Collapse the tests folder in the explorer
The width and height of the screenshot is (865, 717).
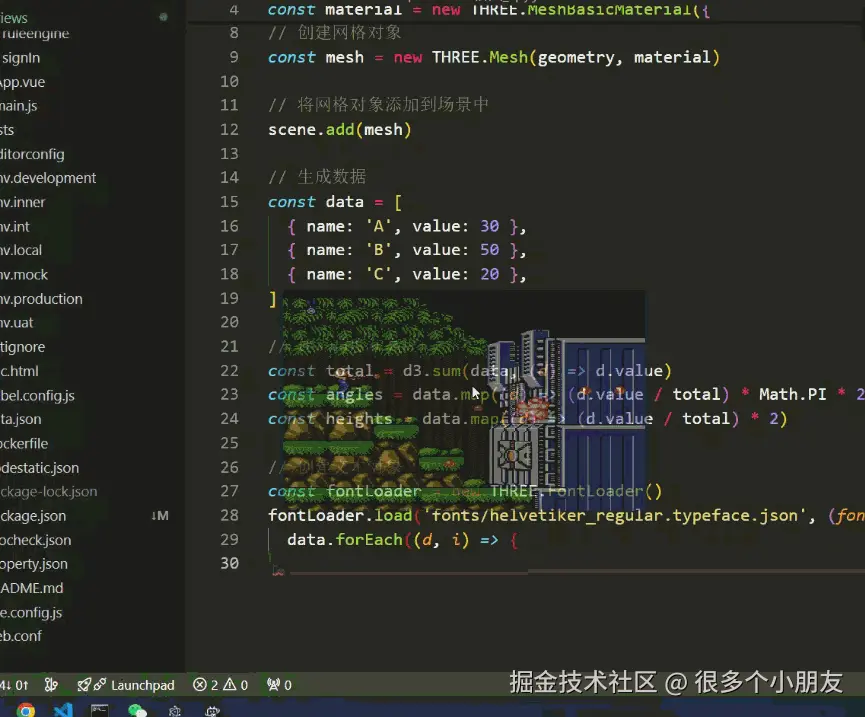12,130
